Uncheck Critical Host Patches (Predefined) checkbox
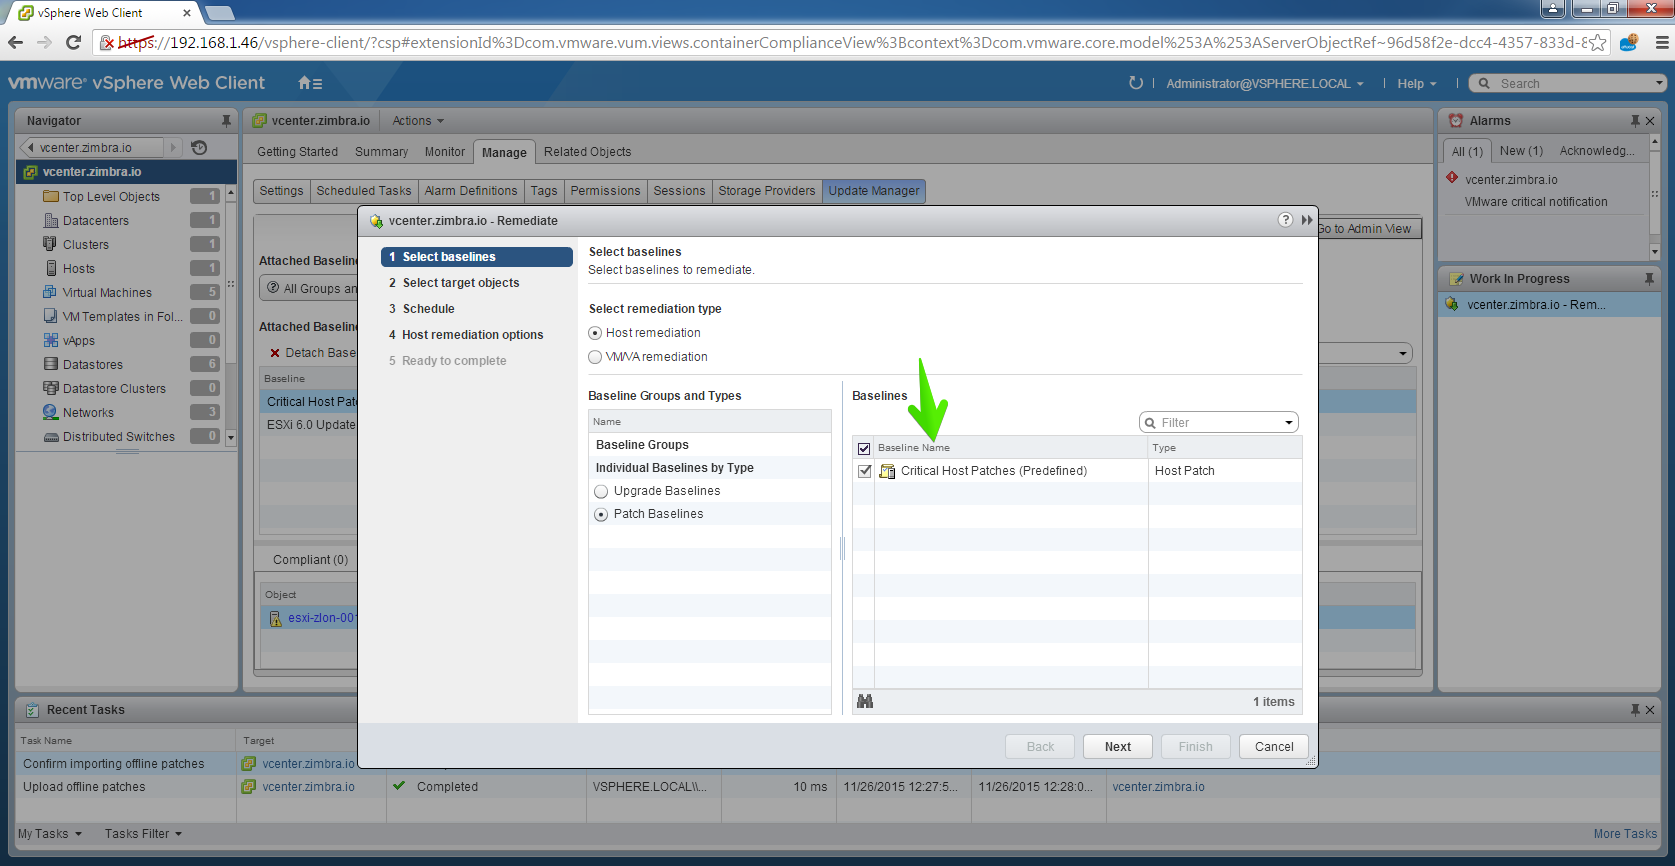1675x866 pixels. pyautogui.click(x=864, y=471)
